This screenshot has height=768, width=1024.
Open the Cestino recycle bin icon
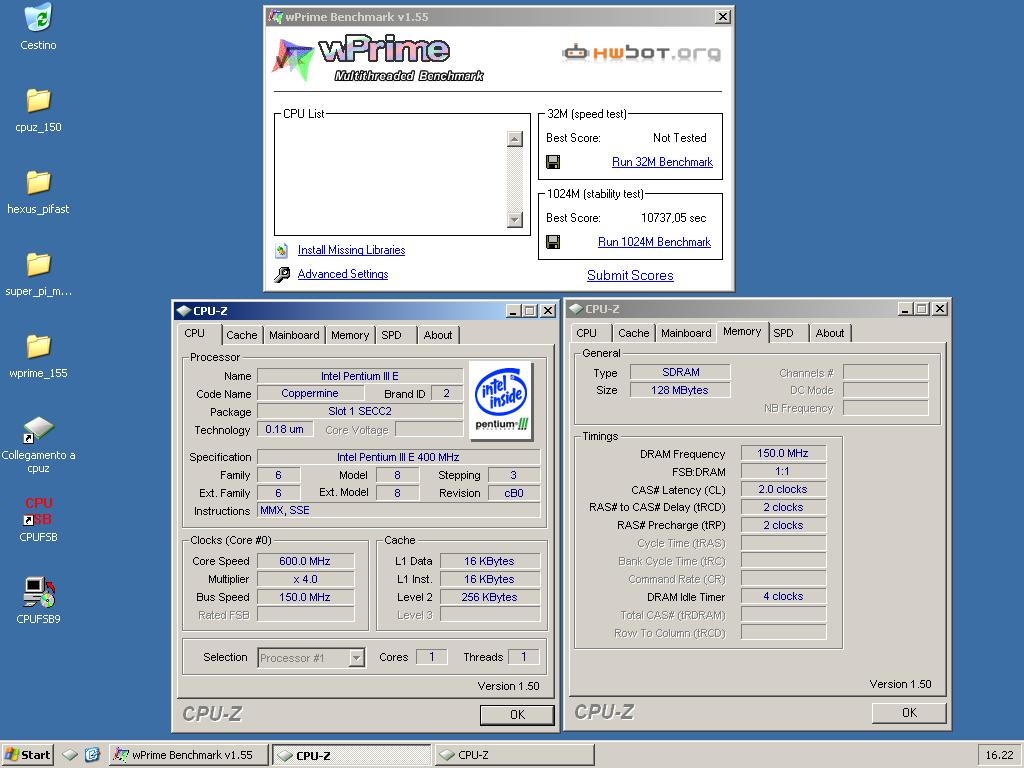click(38, 18)
